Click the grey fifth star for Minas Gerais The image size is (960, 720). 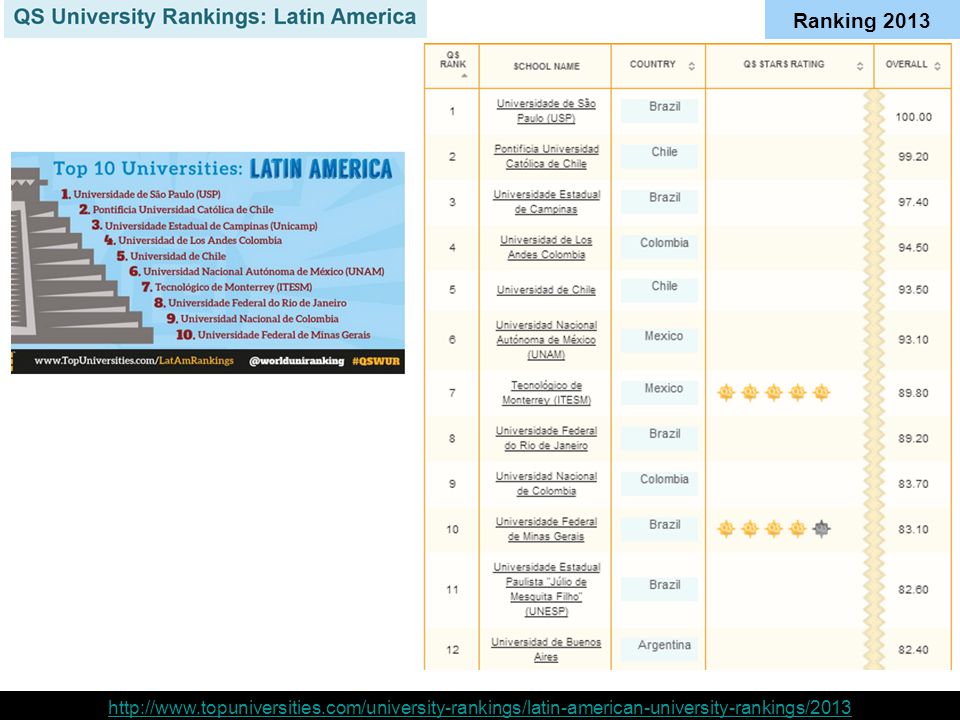pyautogui.click(x=821, y=528)
